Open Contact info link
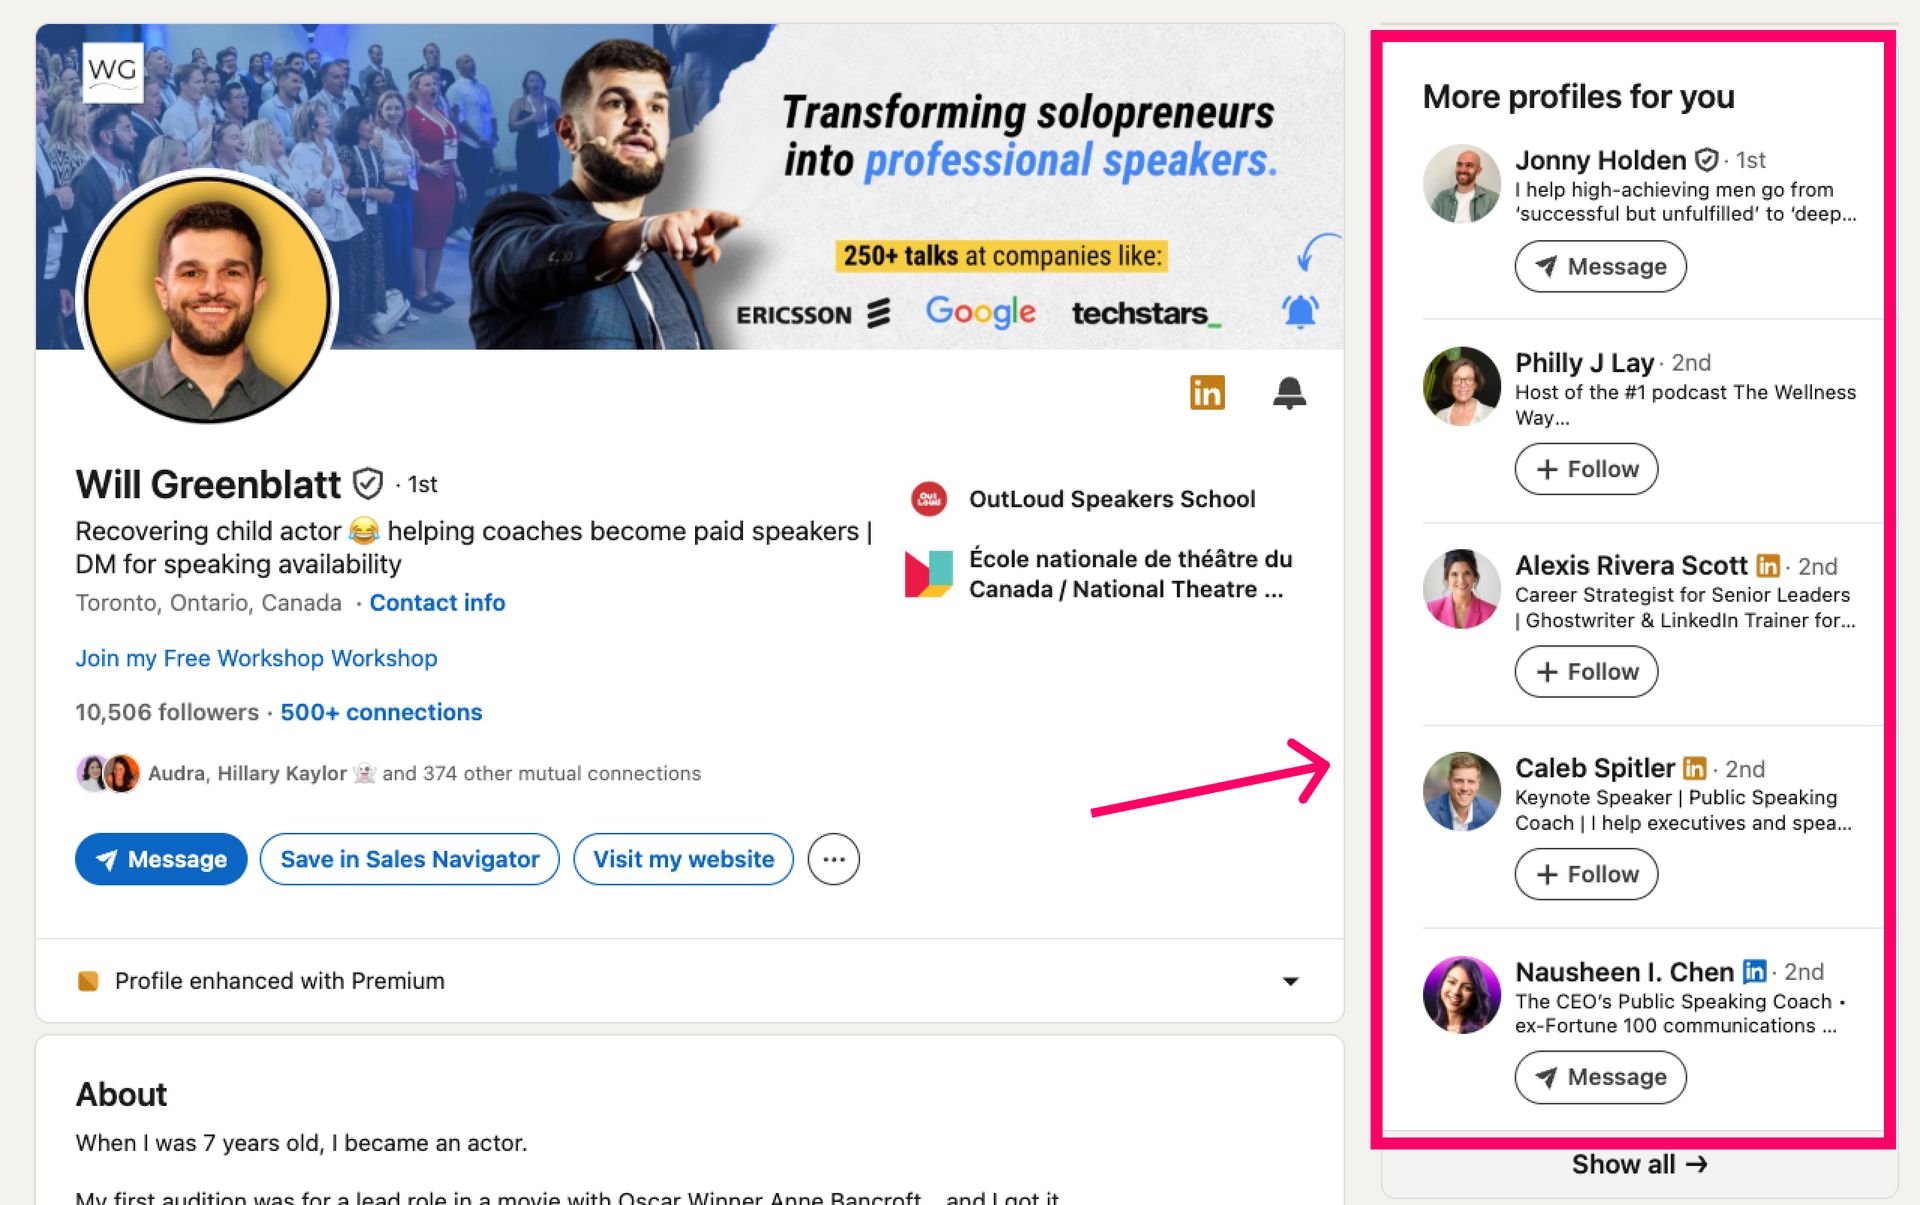This screenshot has width=1920, height=1205. [x=437, y=603]
